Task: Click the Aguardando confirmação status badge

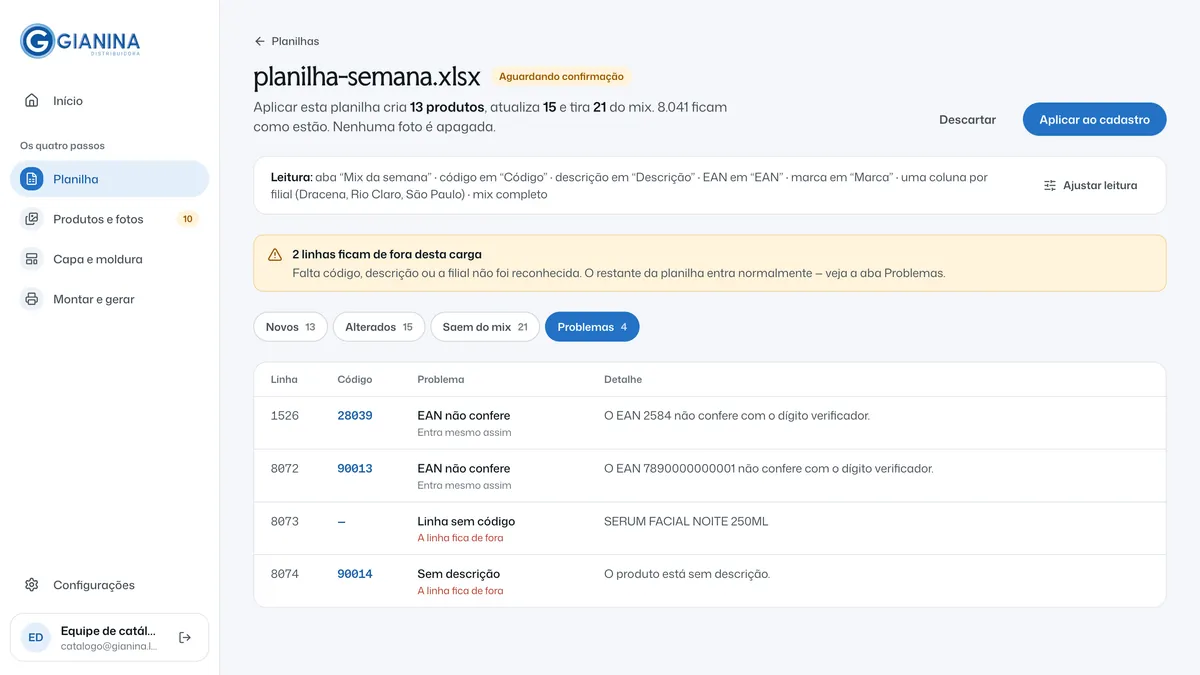Action: (561, 77)
